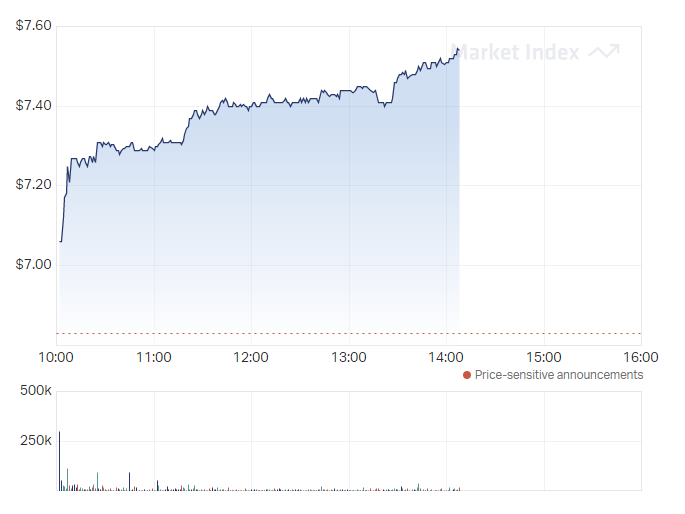Viewport: 685px width, 514px height.
Task: Select the $7.20 price axis label
Action: (x=34, y=184)
